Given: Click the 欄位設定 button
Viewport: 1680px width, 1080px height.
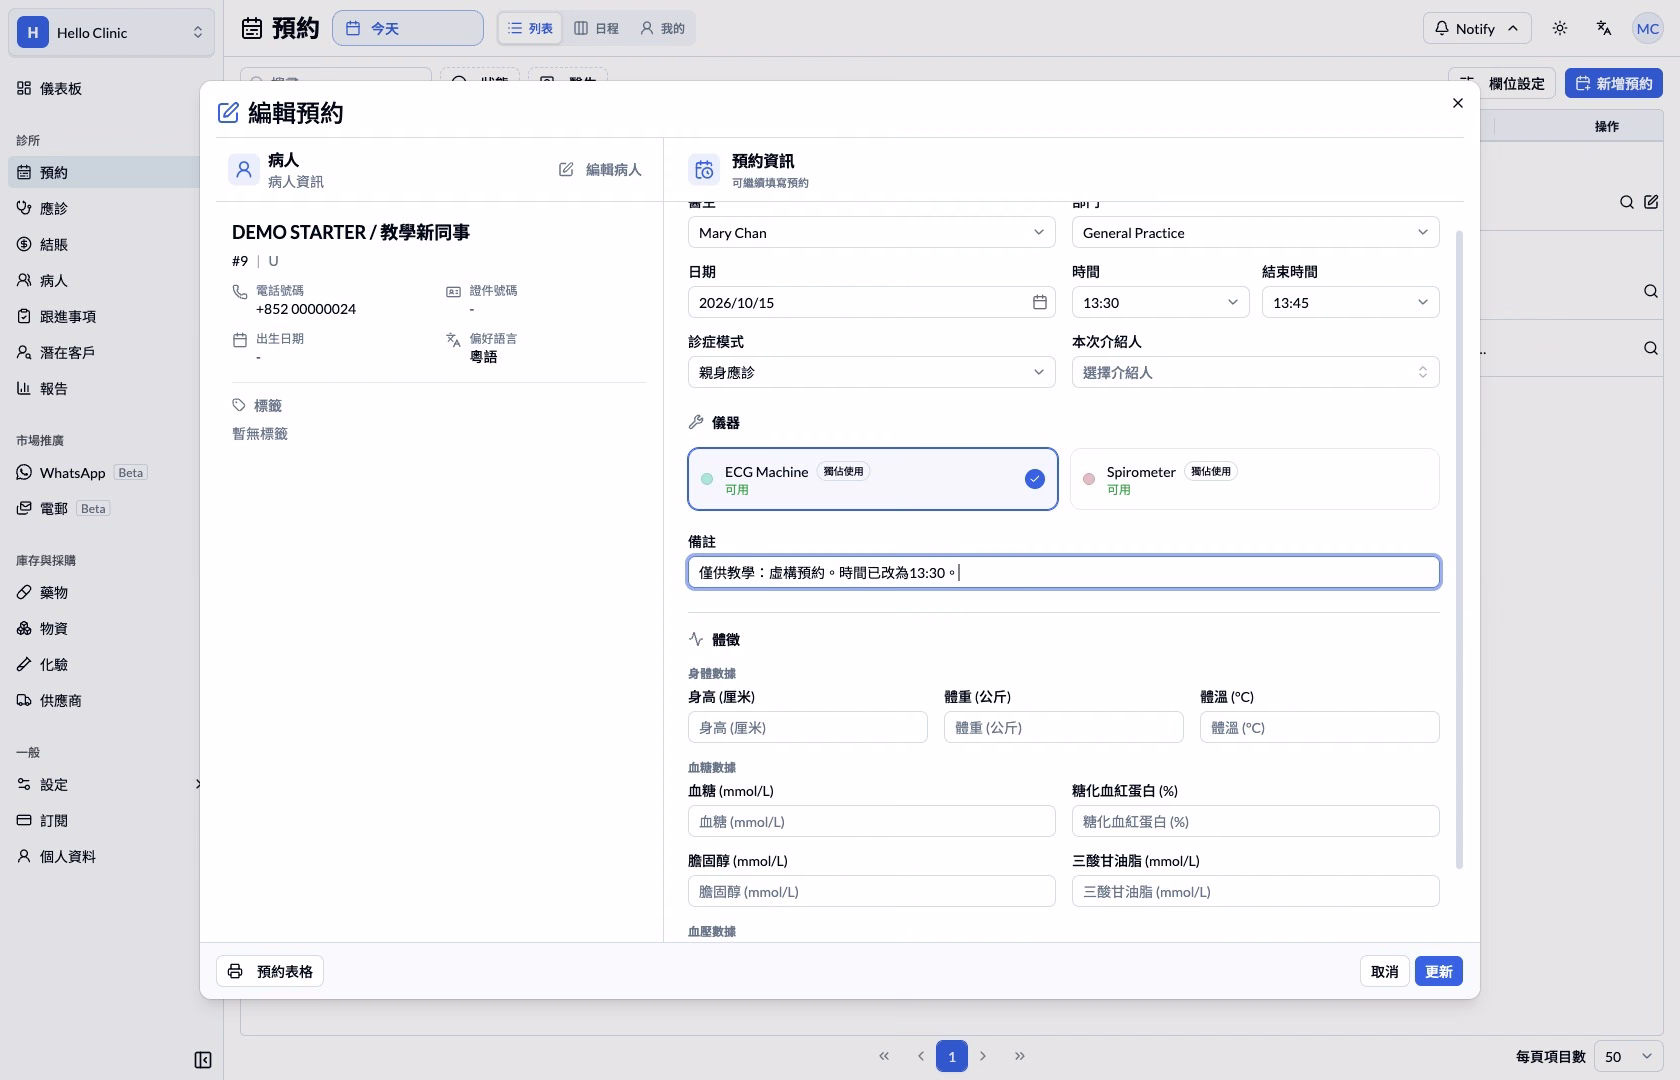Looking at the screenshot, I should tap(1502, 83).
